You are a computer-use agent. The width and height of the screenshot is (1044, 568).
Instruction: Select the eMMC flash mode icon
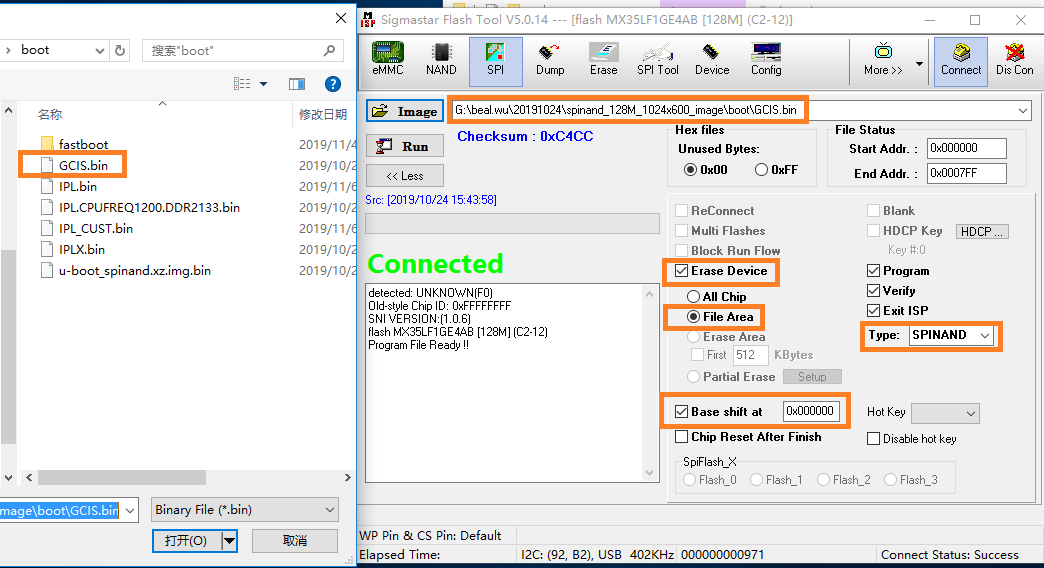click(388, 60)
